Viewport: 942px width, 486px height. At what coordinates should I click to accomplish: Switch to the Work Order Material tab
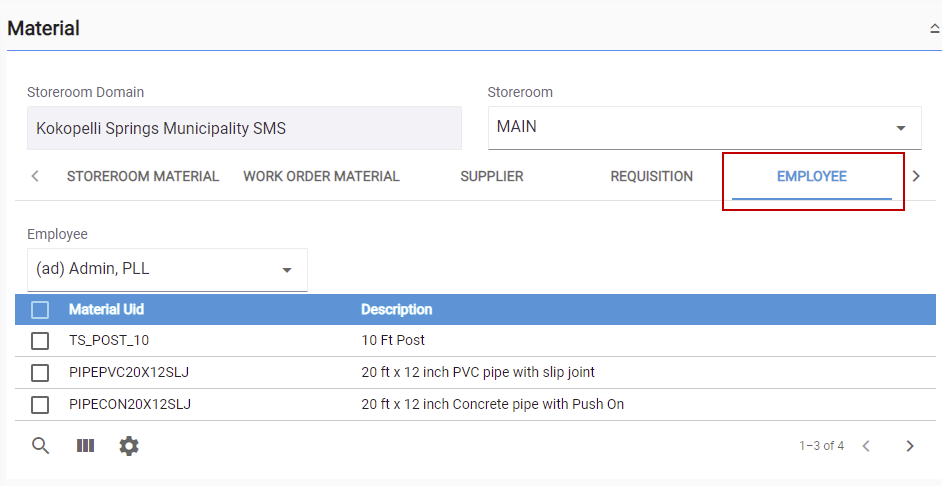(x=321, y=176)
